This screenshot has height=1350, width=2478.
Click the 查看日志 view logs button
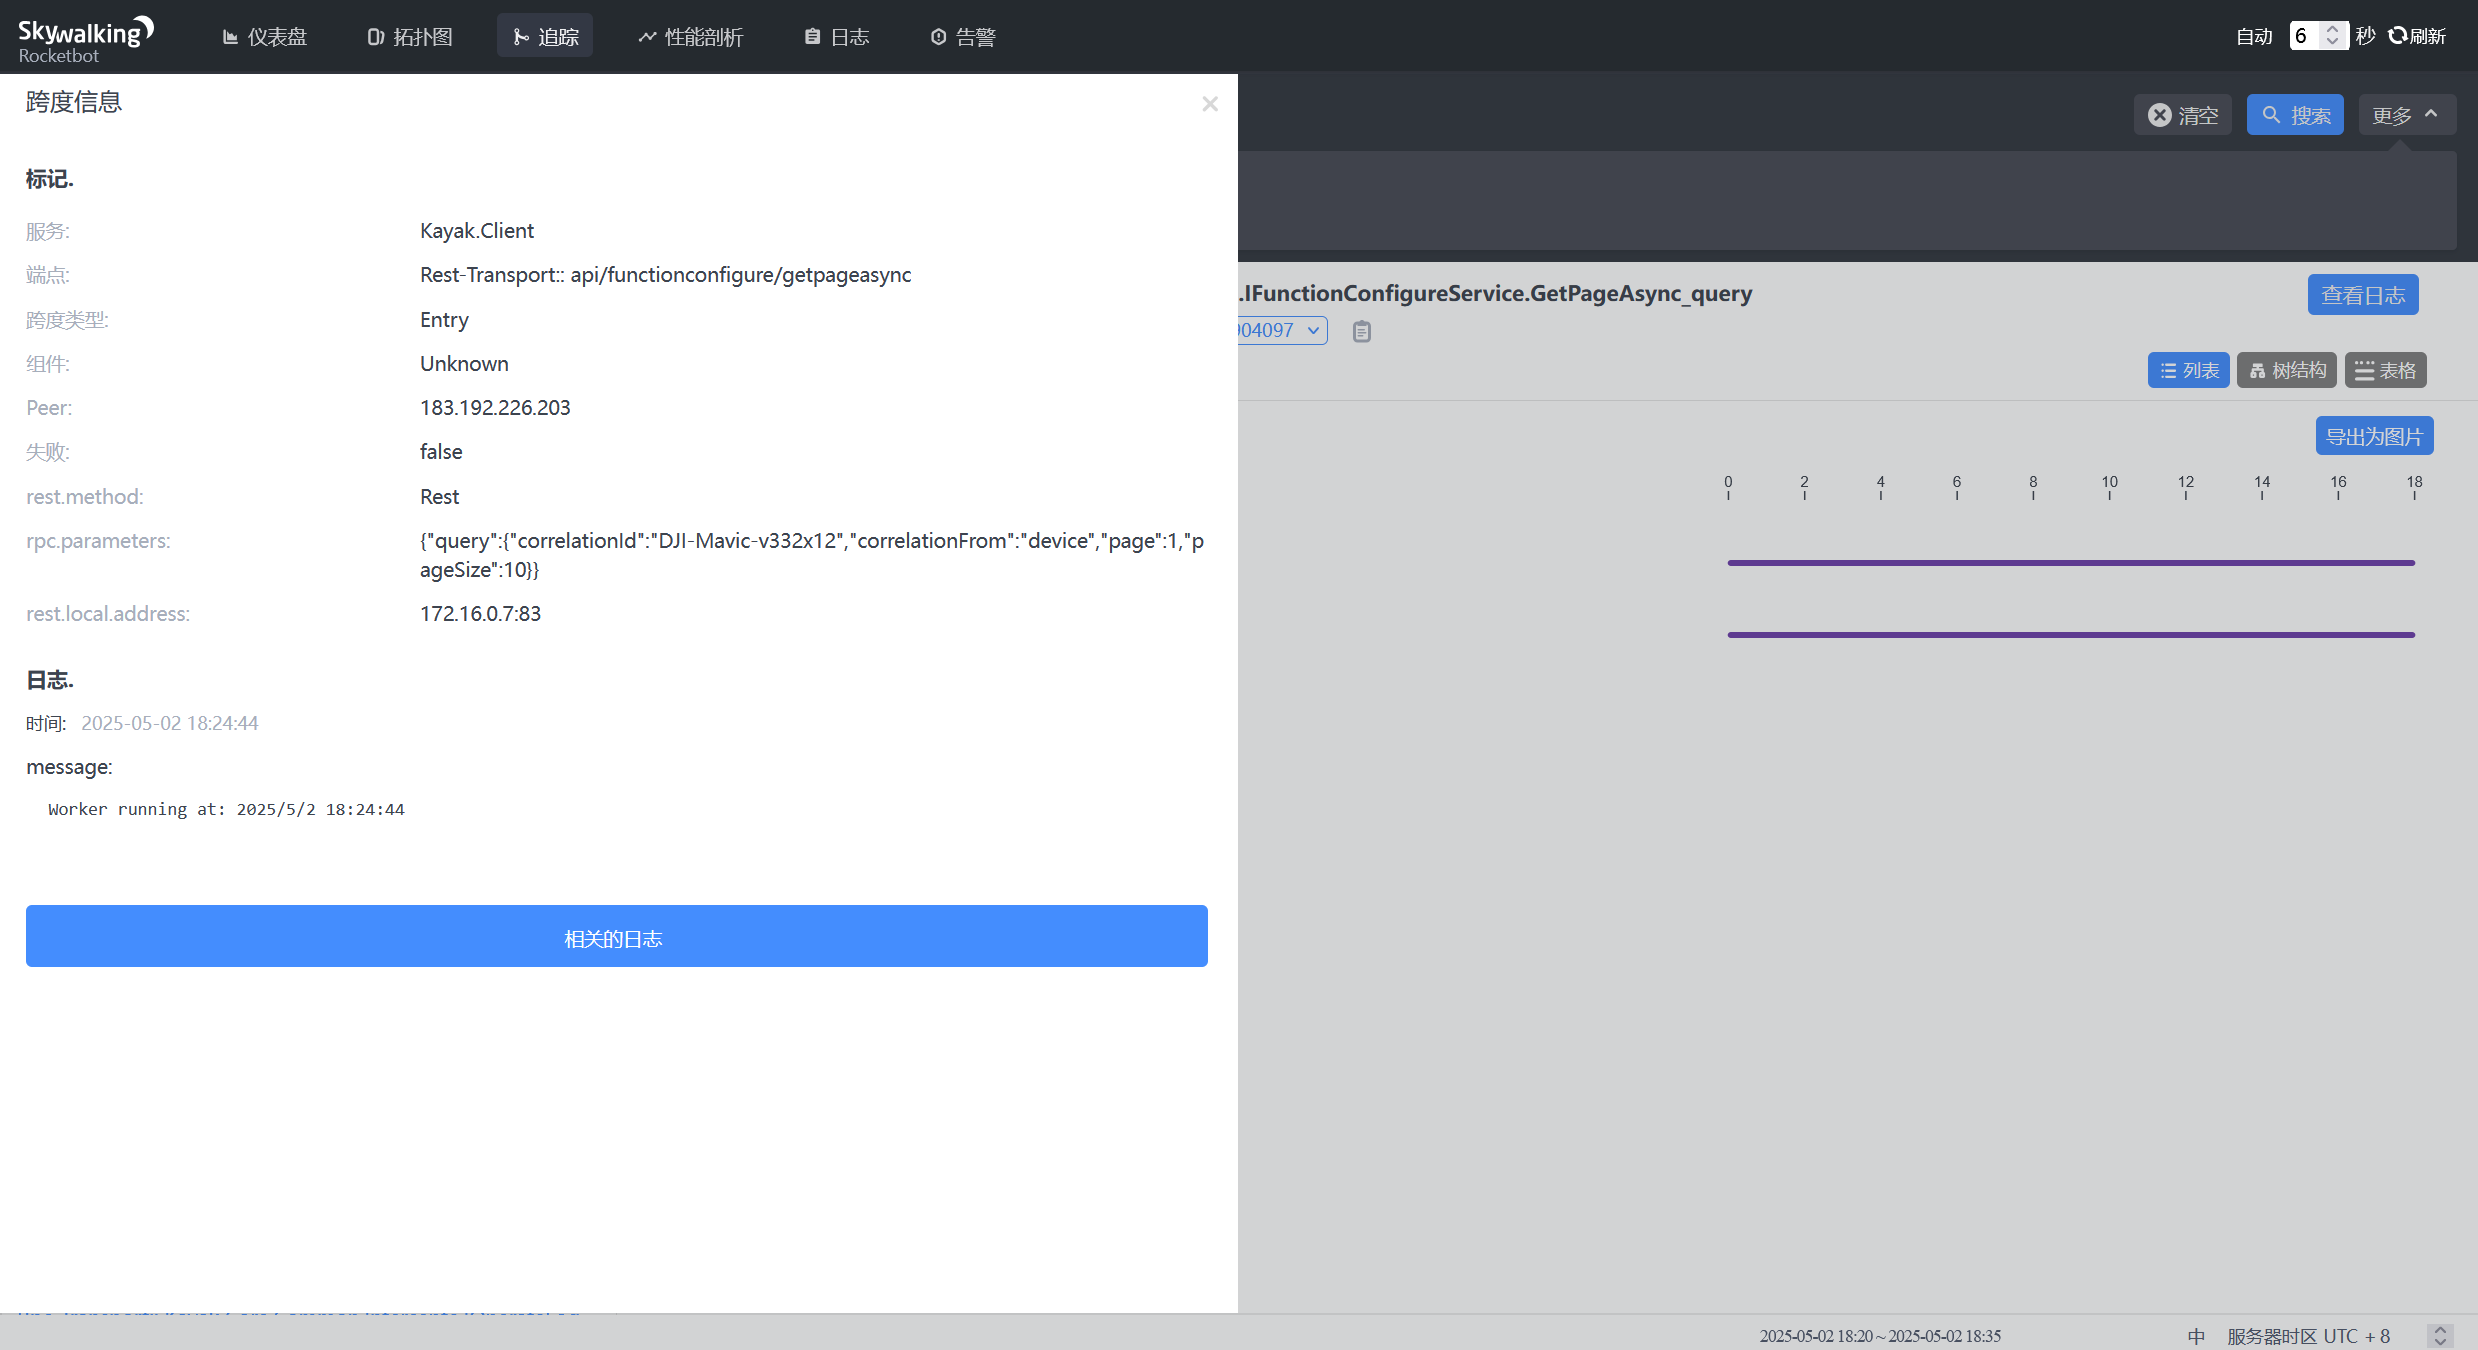[2362, 295]
